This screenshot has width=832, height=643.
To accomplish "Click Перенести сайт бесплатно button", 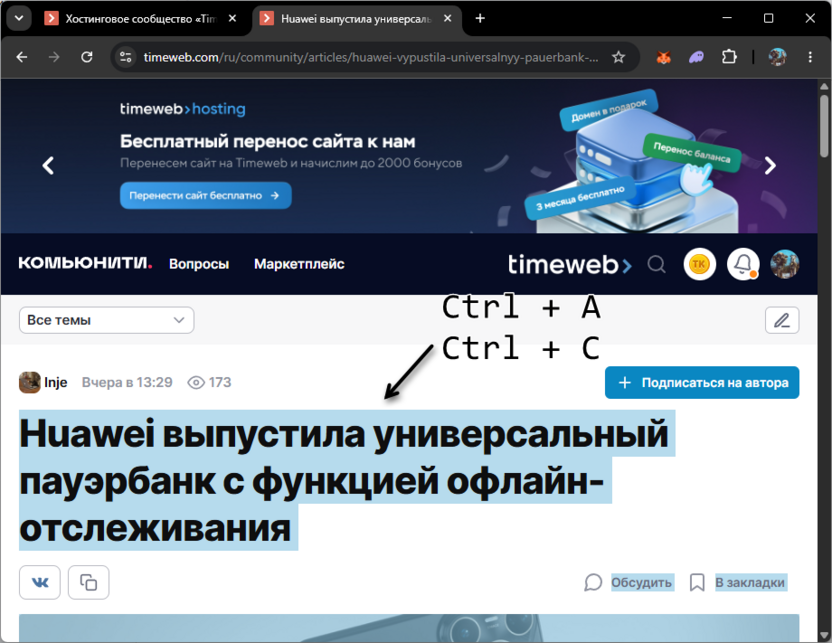I will pyautogui.click(x=205, y=195).
